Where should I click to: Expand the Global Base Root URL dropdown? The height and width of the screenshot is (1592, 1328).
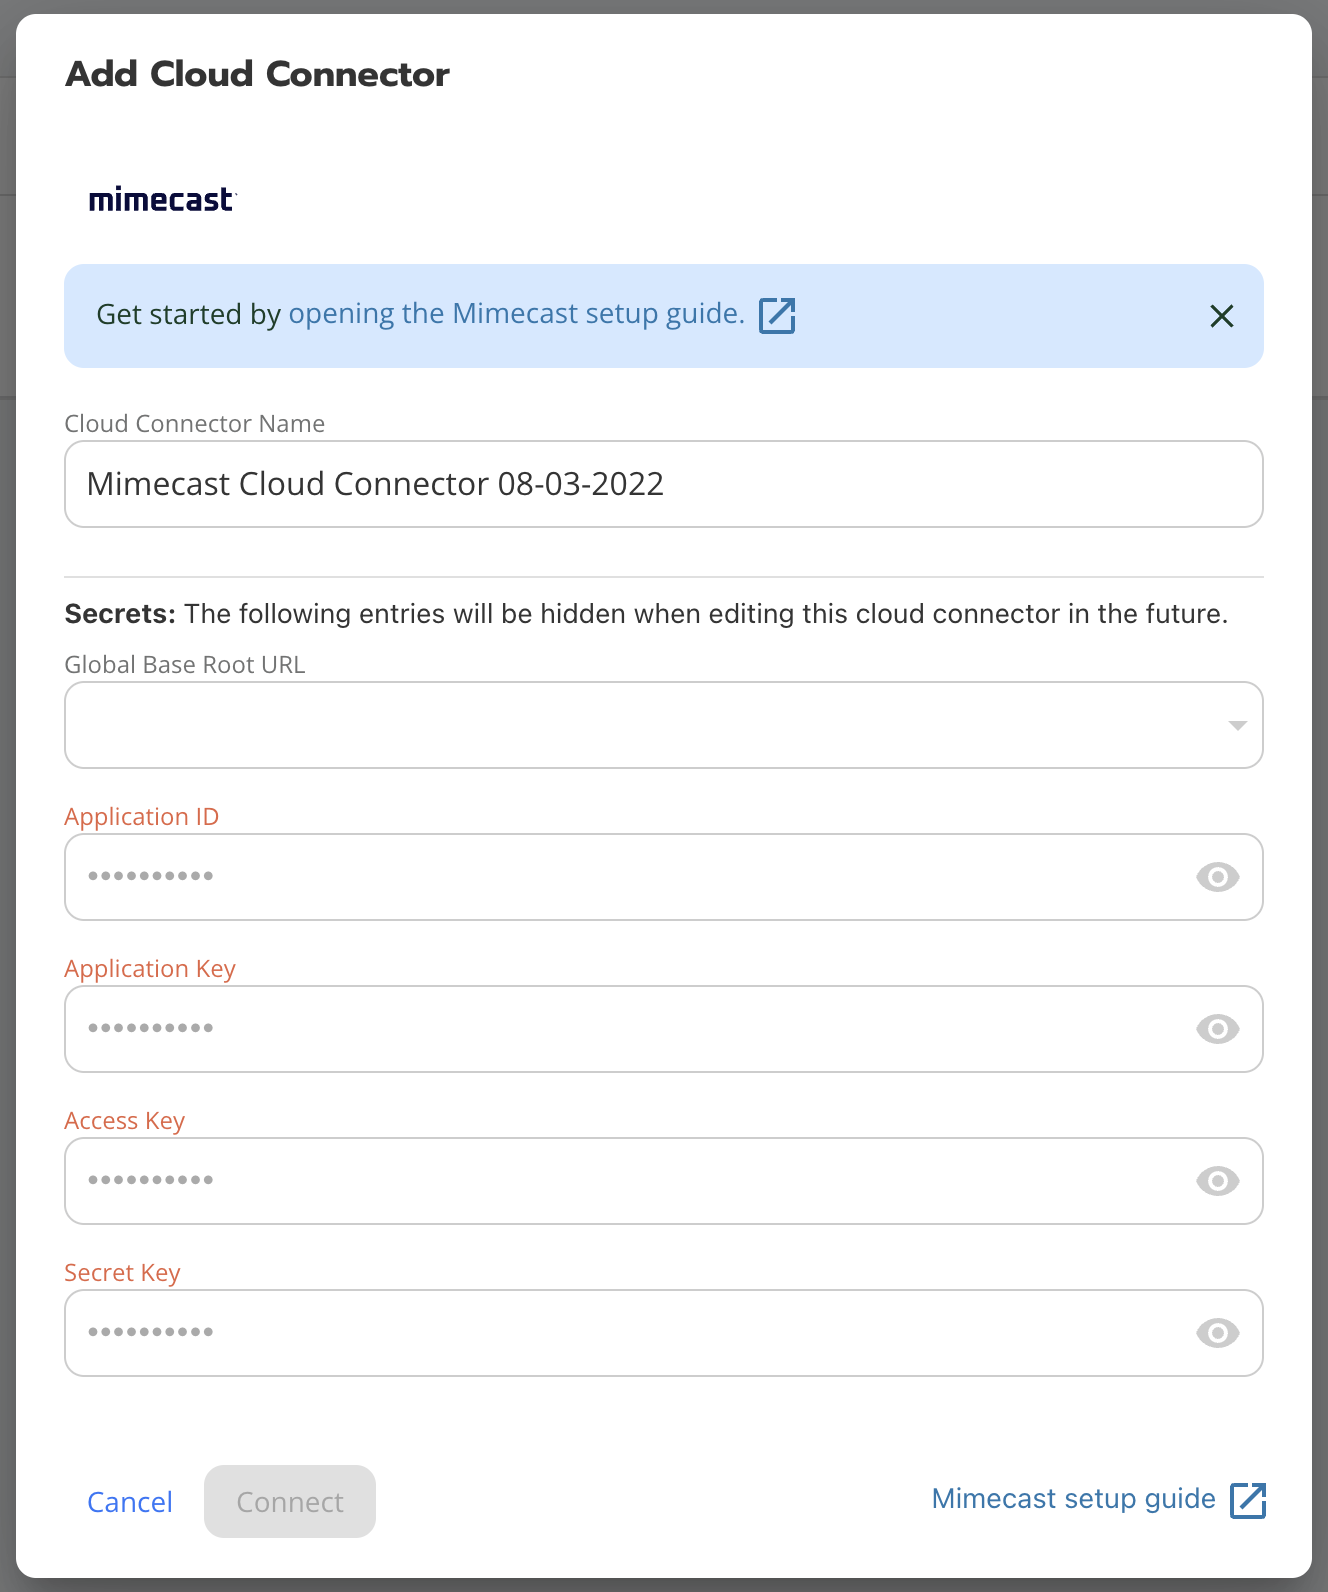pyautogui.click(x=640, y=725)
